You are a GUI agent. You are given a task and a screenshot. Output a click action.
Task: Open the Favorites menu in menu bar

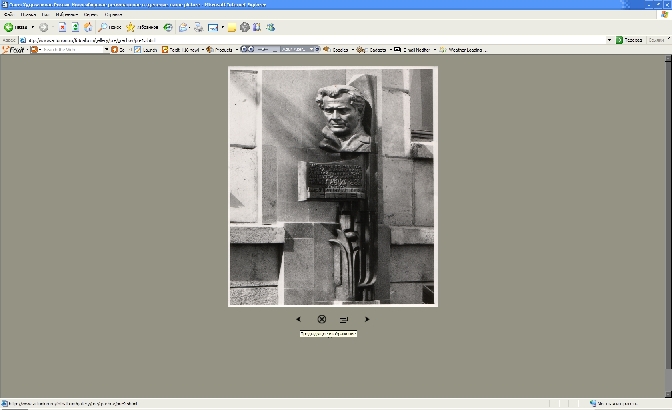[66, 15]
